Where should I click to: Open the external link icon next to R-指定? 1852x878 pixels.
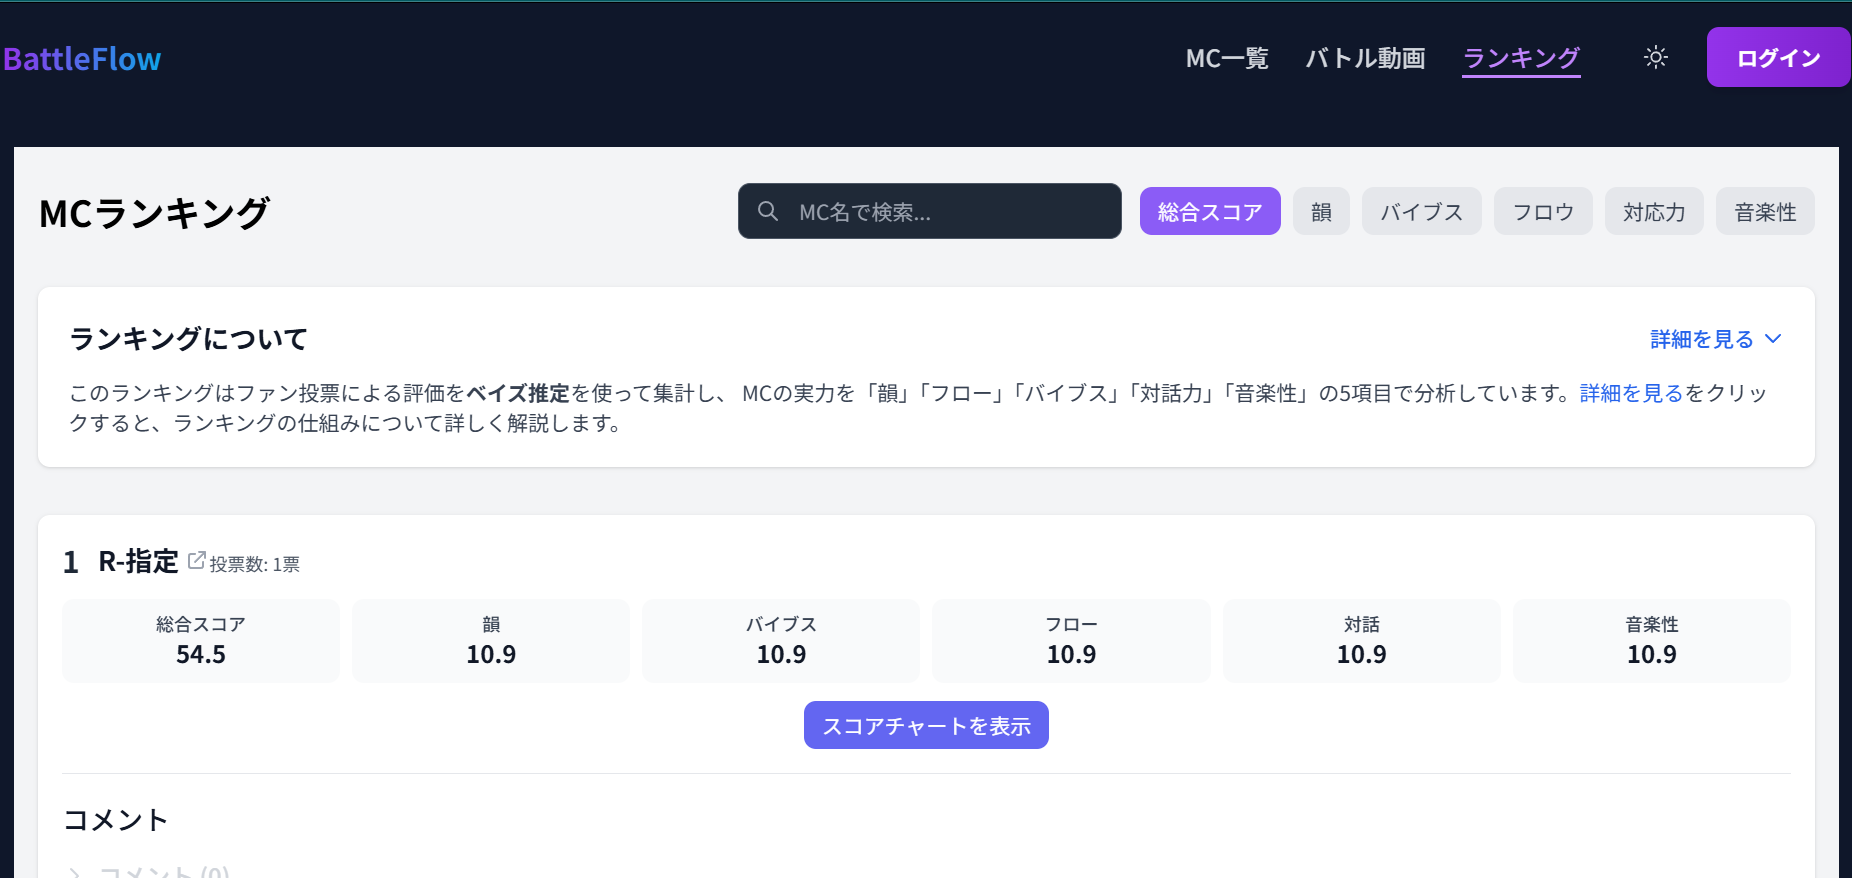click(197, 560)
